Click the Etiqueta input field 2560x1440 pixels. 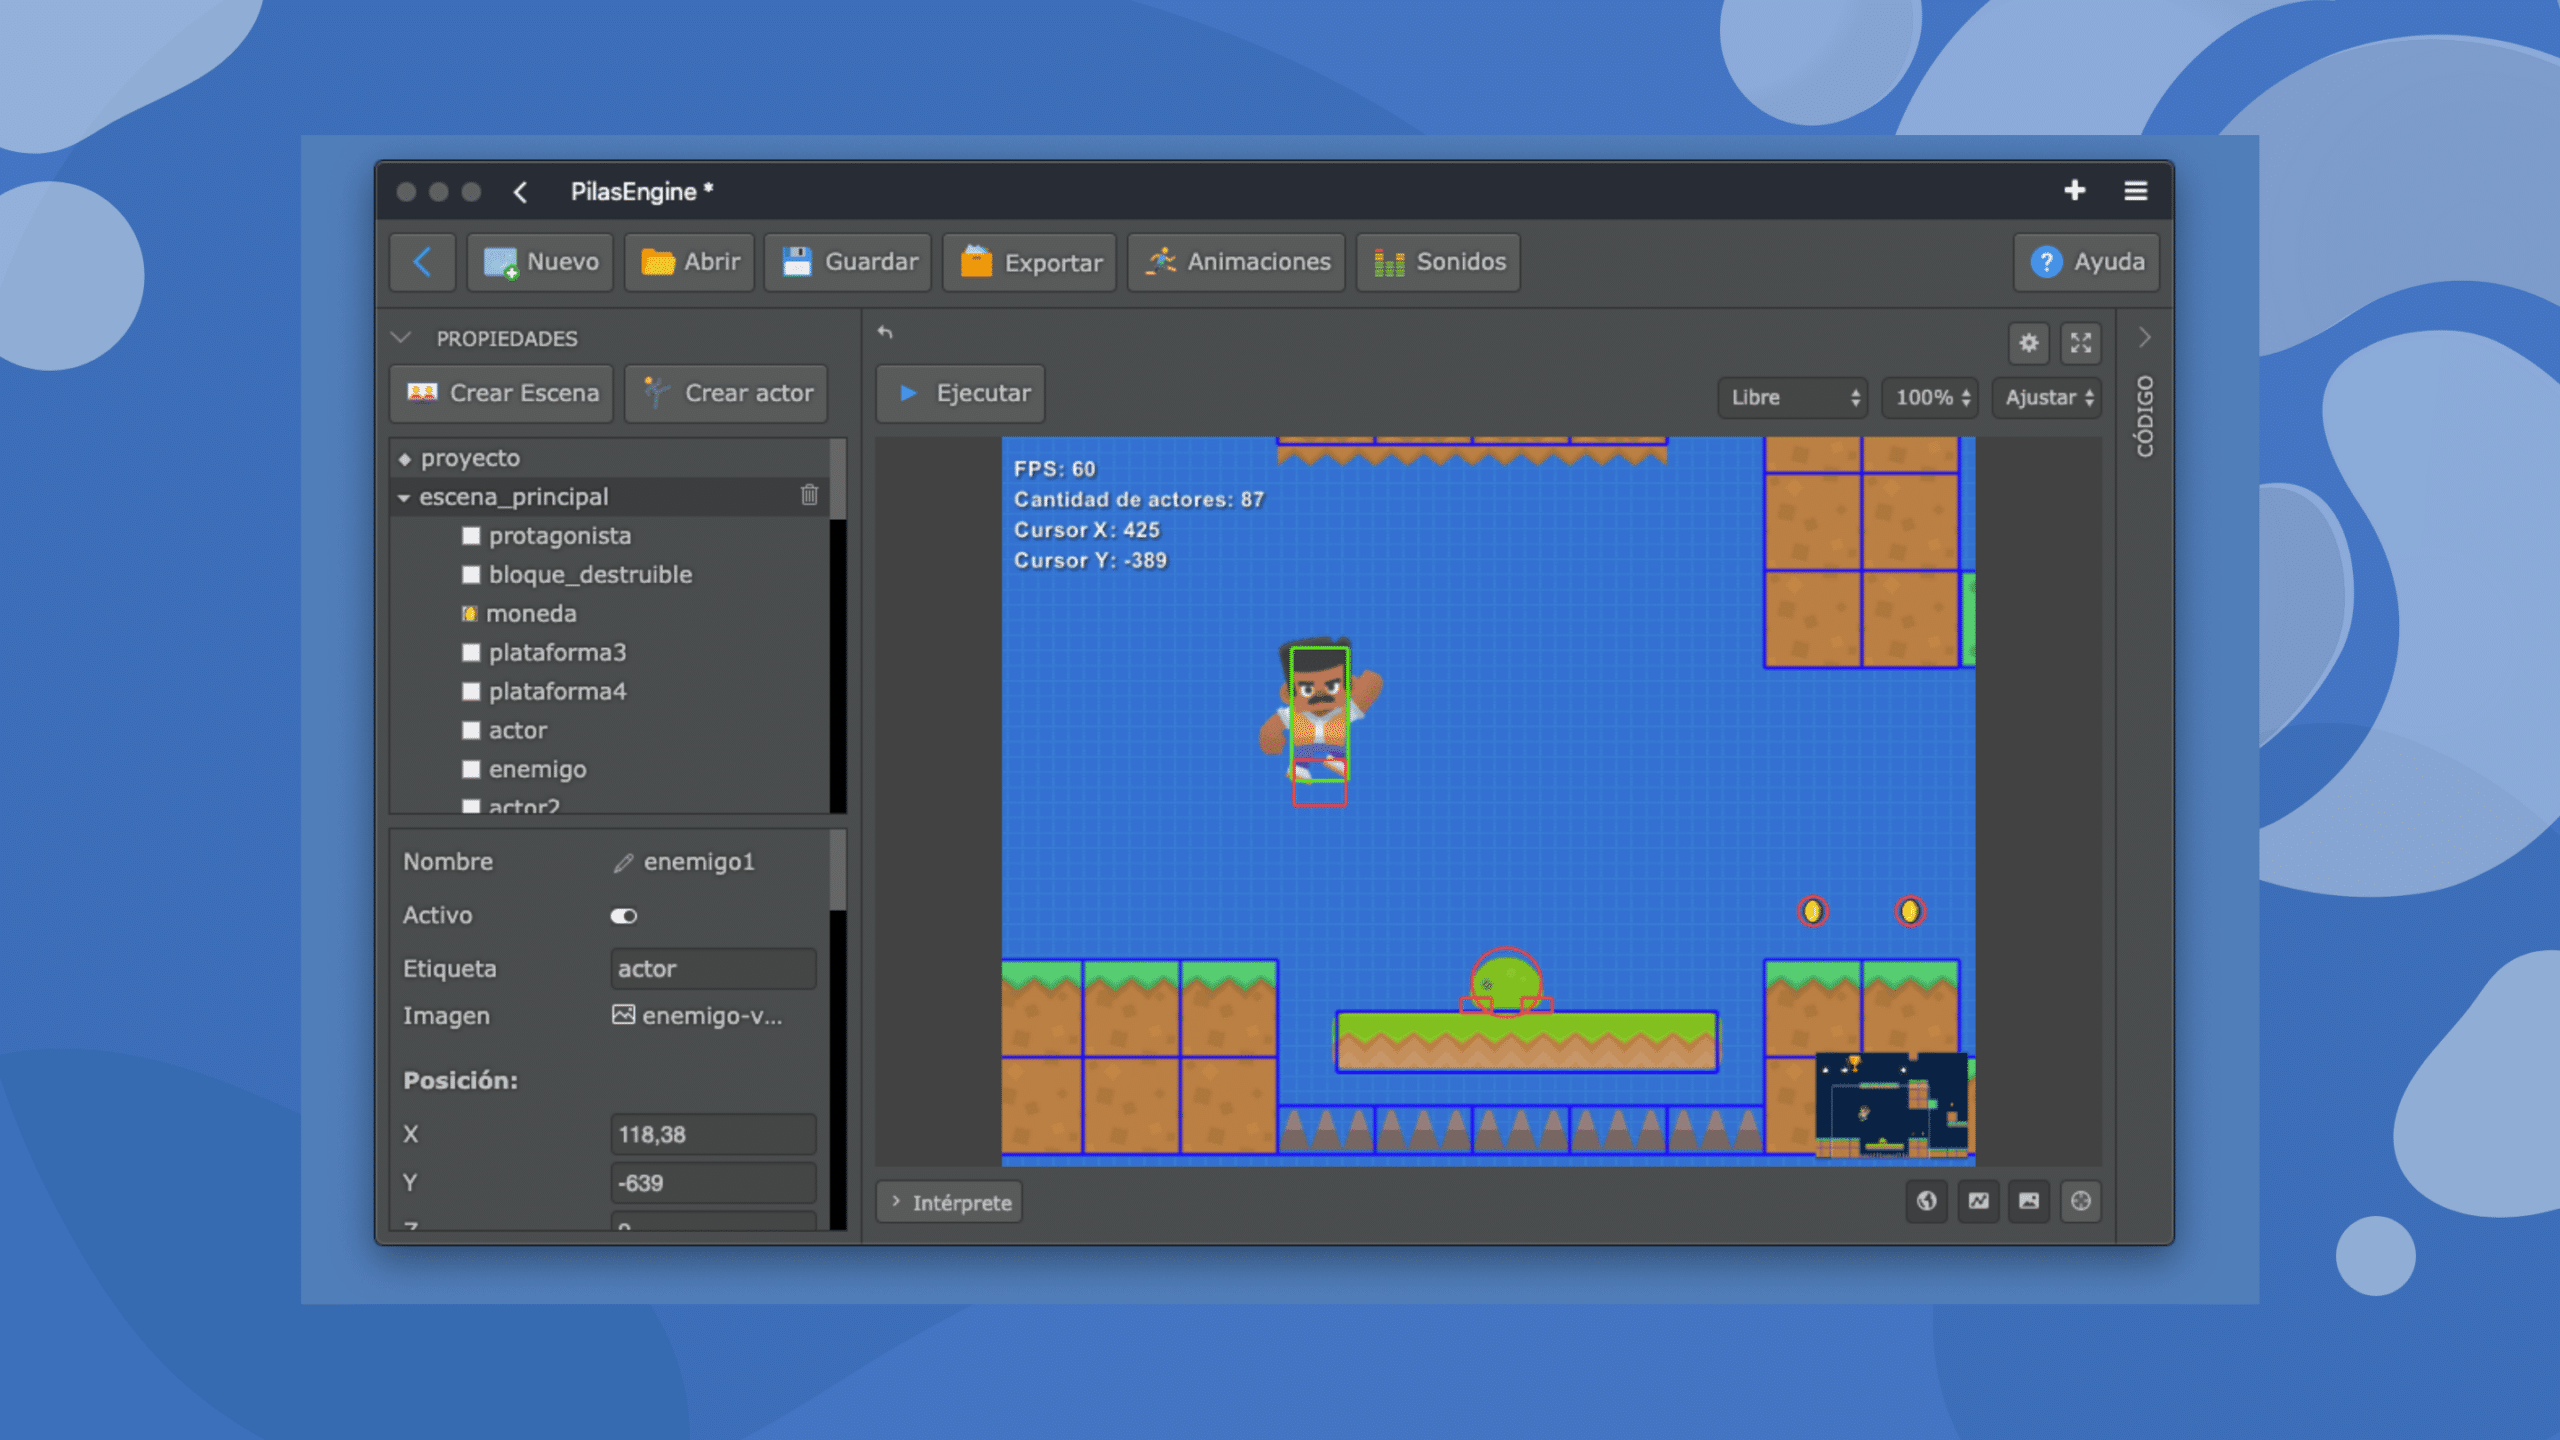point(713,968)
